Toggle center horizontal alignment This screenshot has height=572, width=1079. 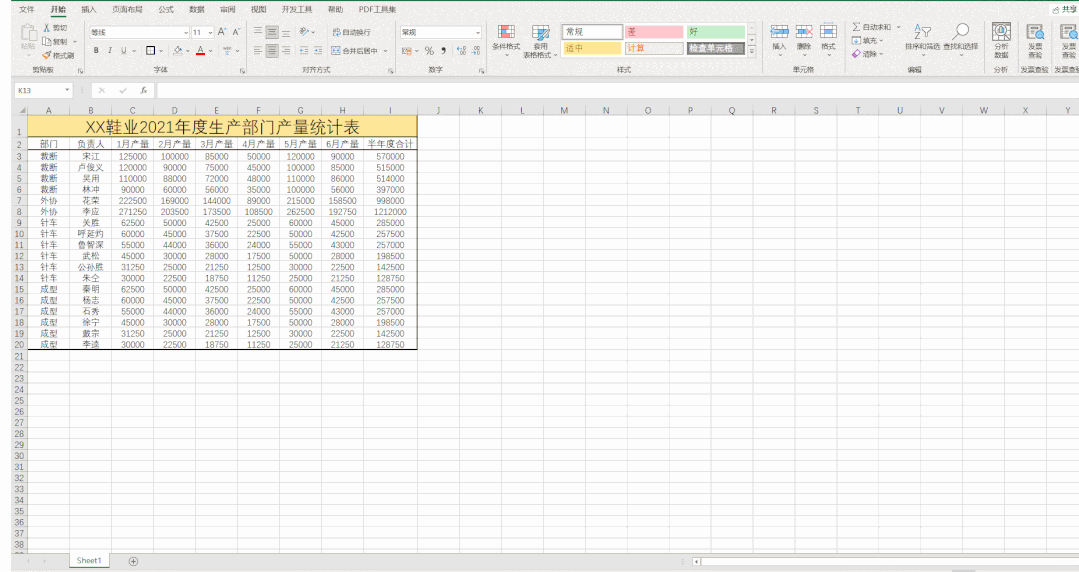pos(272,50)
